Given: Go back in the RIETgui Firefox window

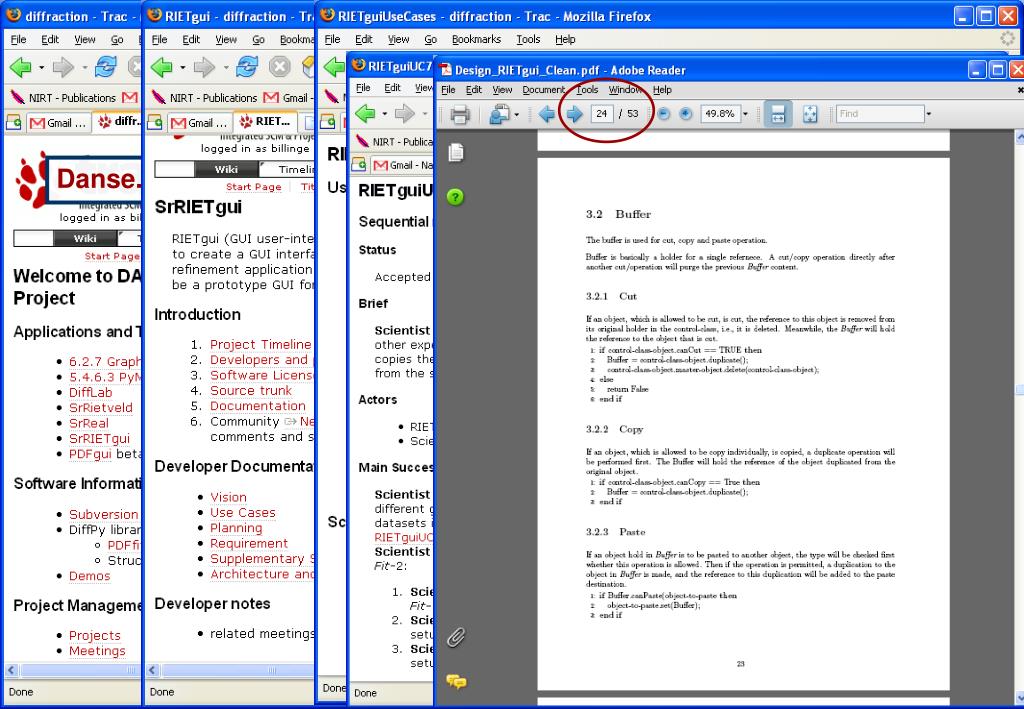Looking at the screenshot, I should 161,67.
